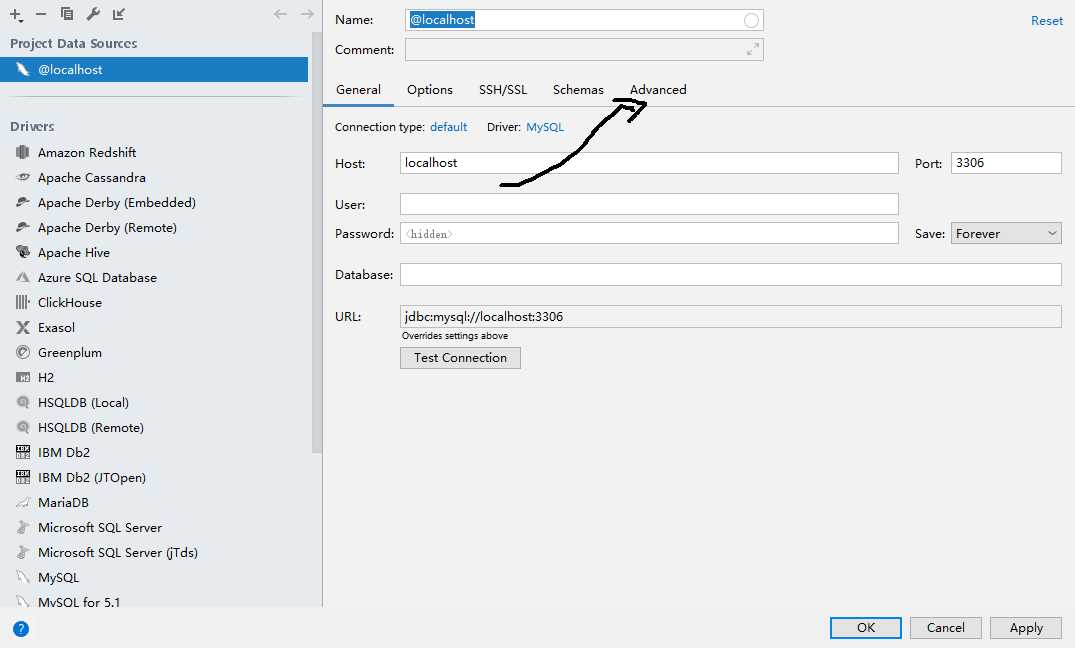Image resolution: width=1075 pixels, height=648 pixels.
Task: Add a new data source with plus icon
Action: pos(16,14)
